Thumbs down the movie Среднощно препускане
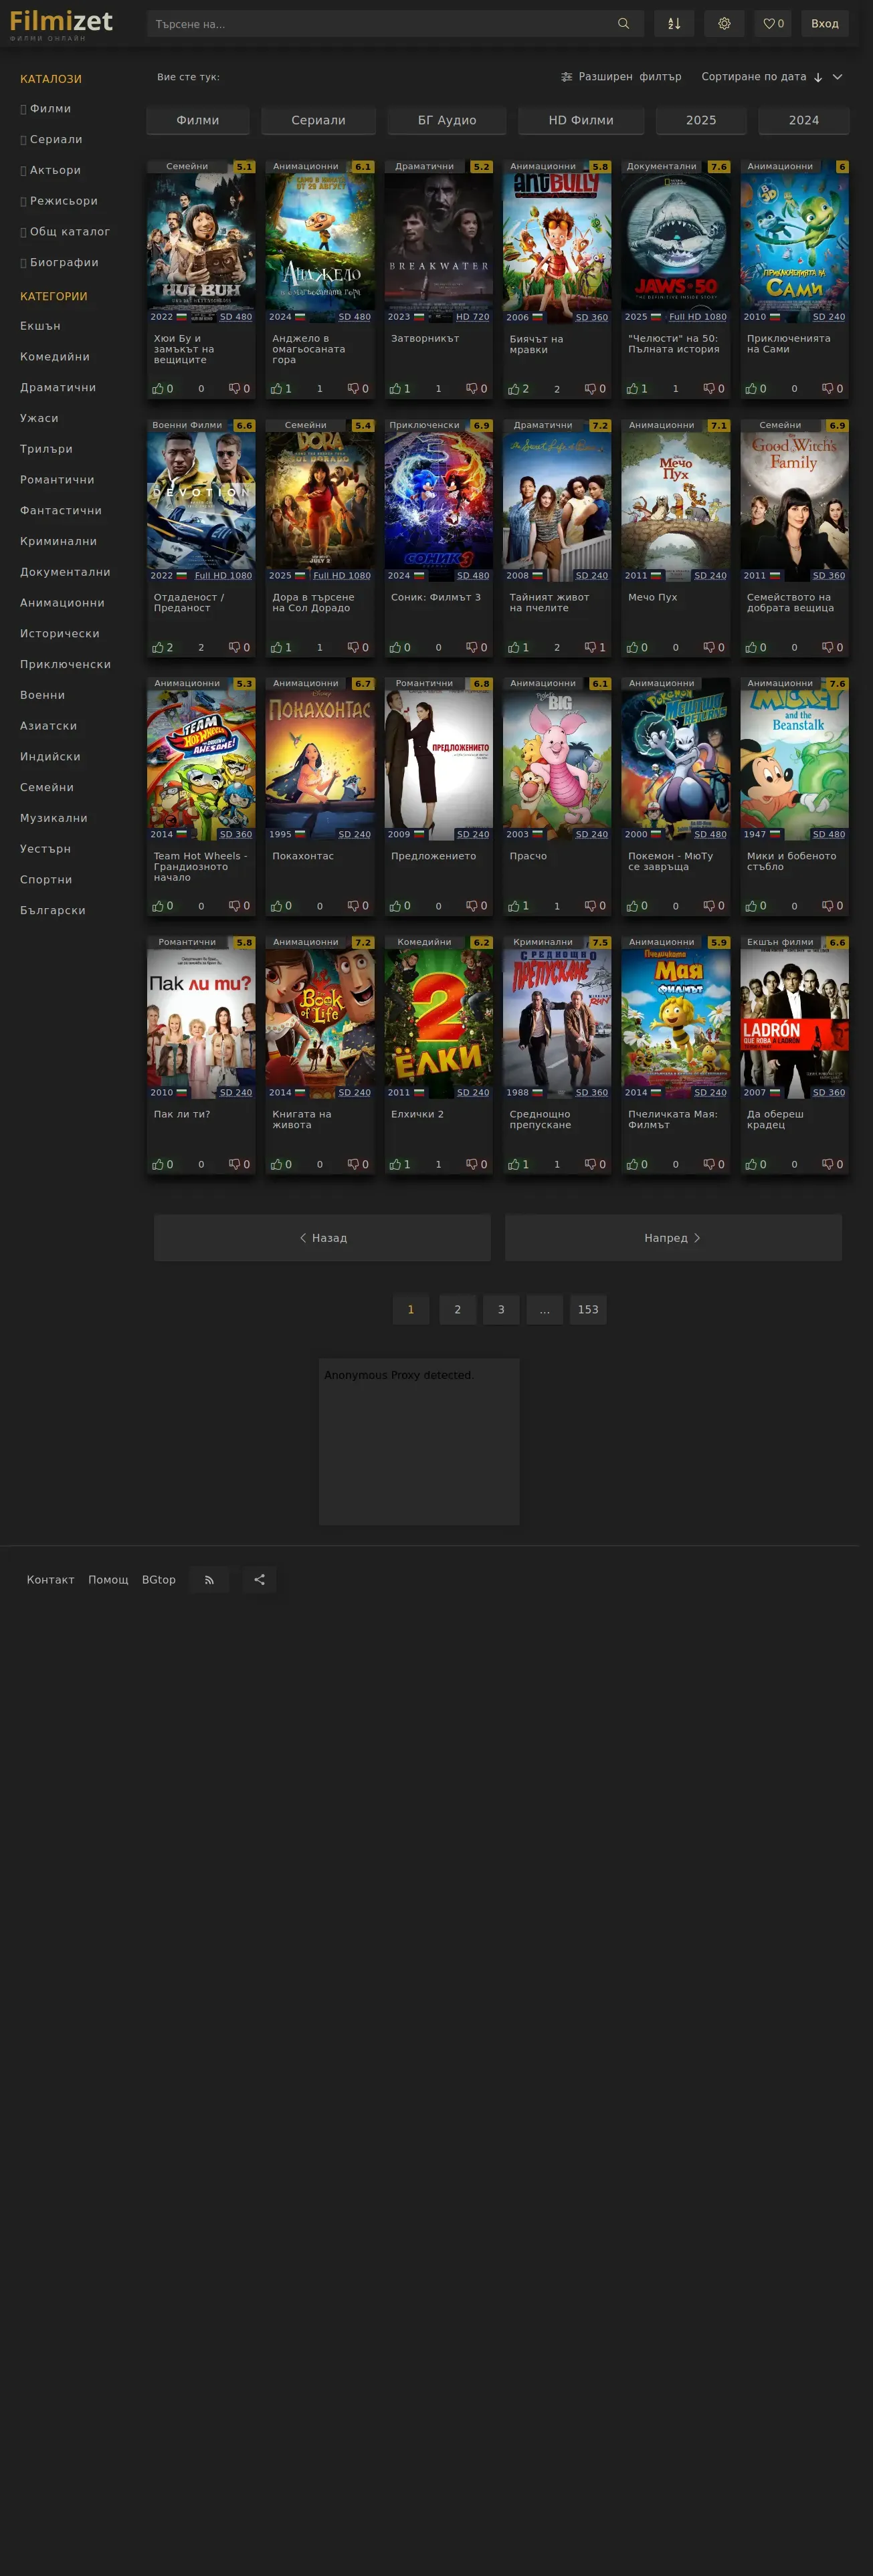This screenshot has height=2576, width=873. [591, 1164]
